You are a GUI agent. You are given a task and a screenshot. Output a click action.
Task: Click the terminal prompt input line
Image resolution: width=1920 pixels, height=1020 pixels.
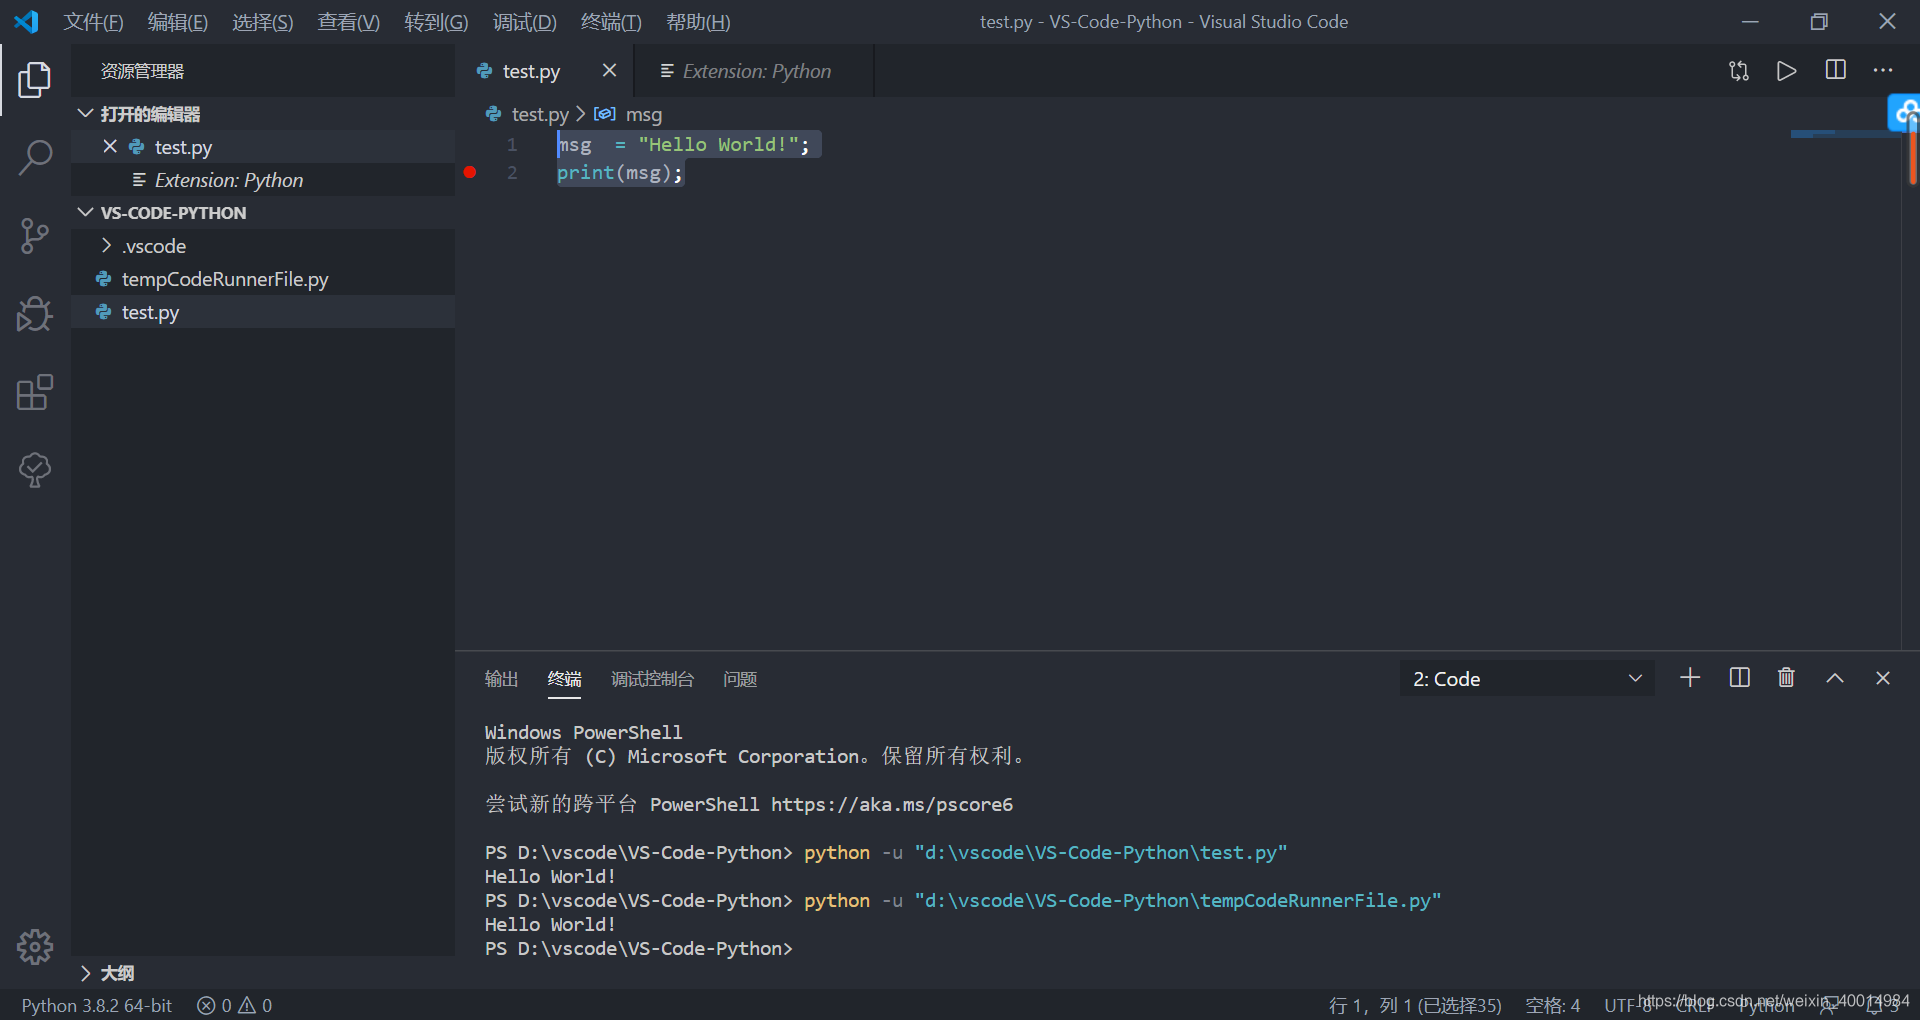pyautogui.click(x=639, y=948)
